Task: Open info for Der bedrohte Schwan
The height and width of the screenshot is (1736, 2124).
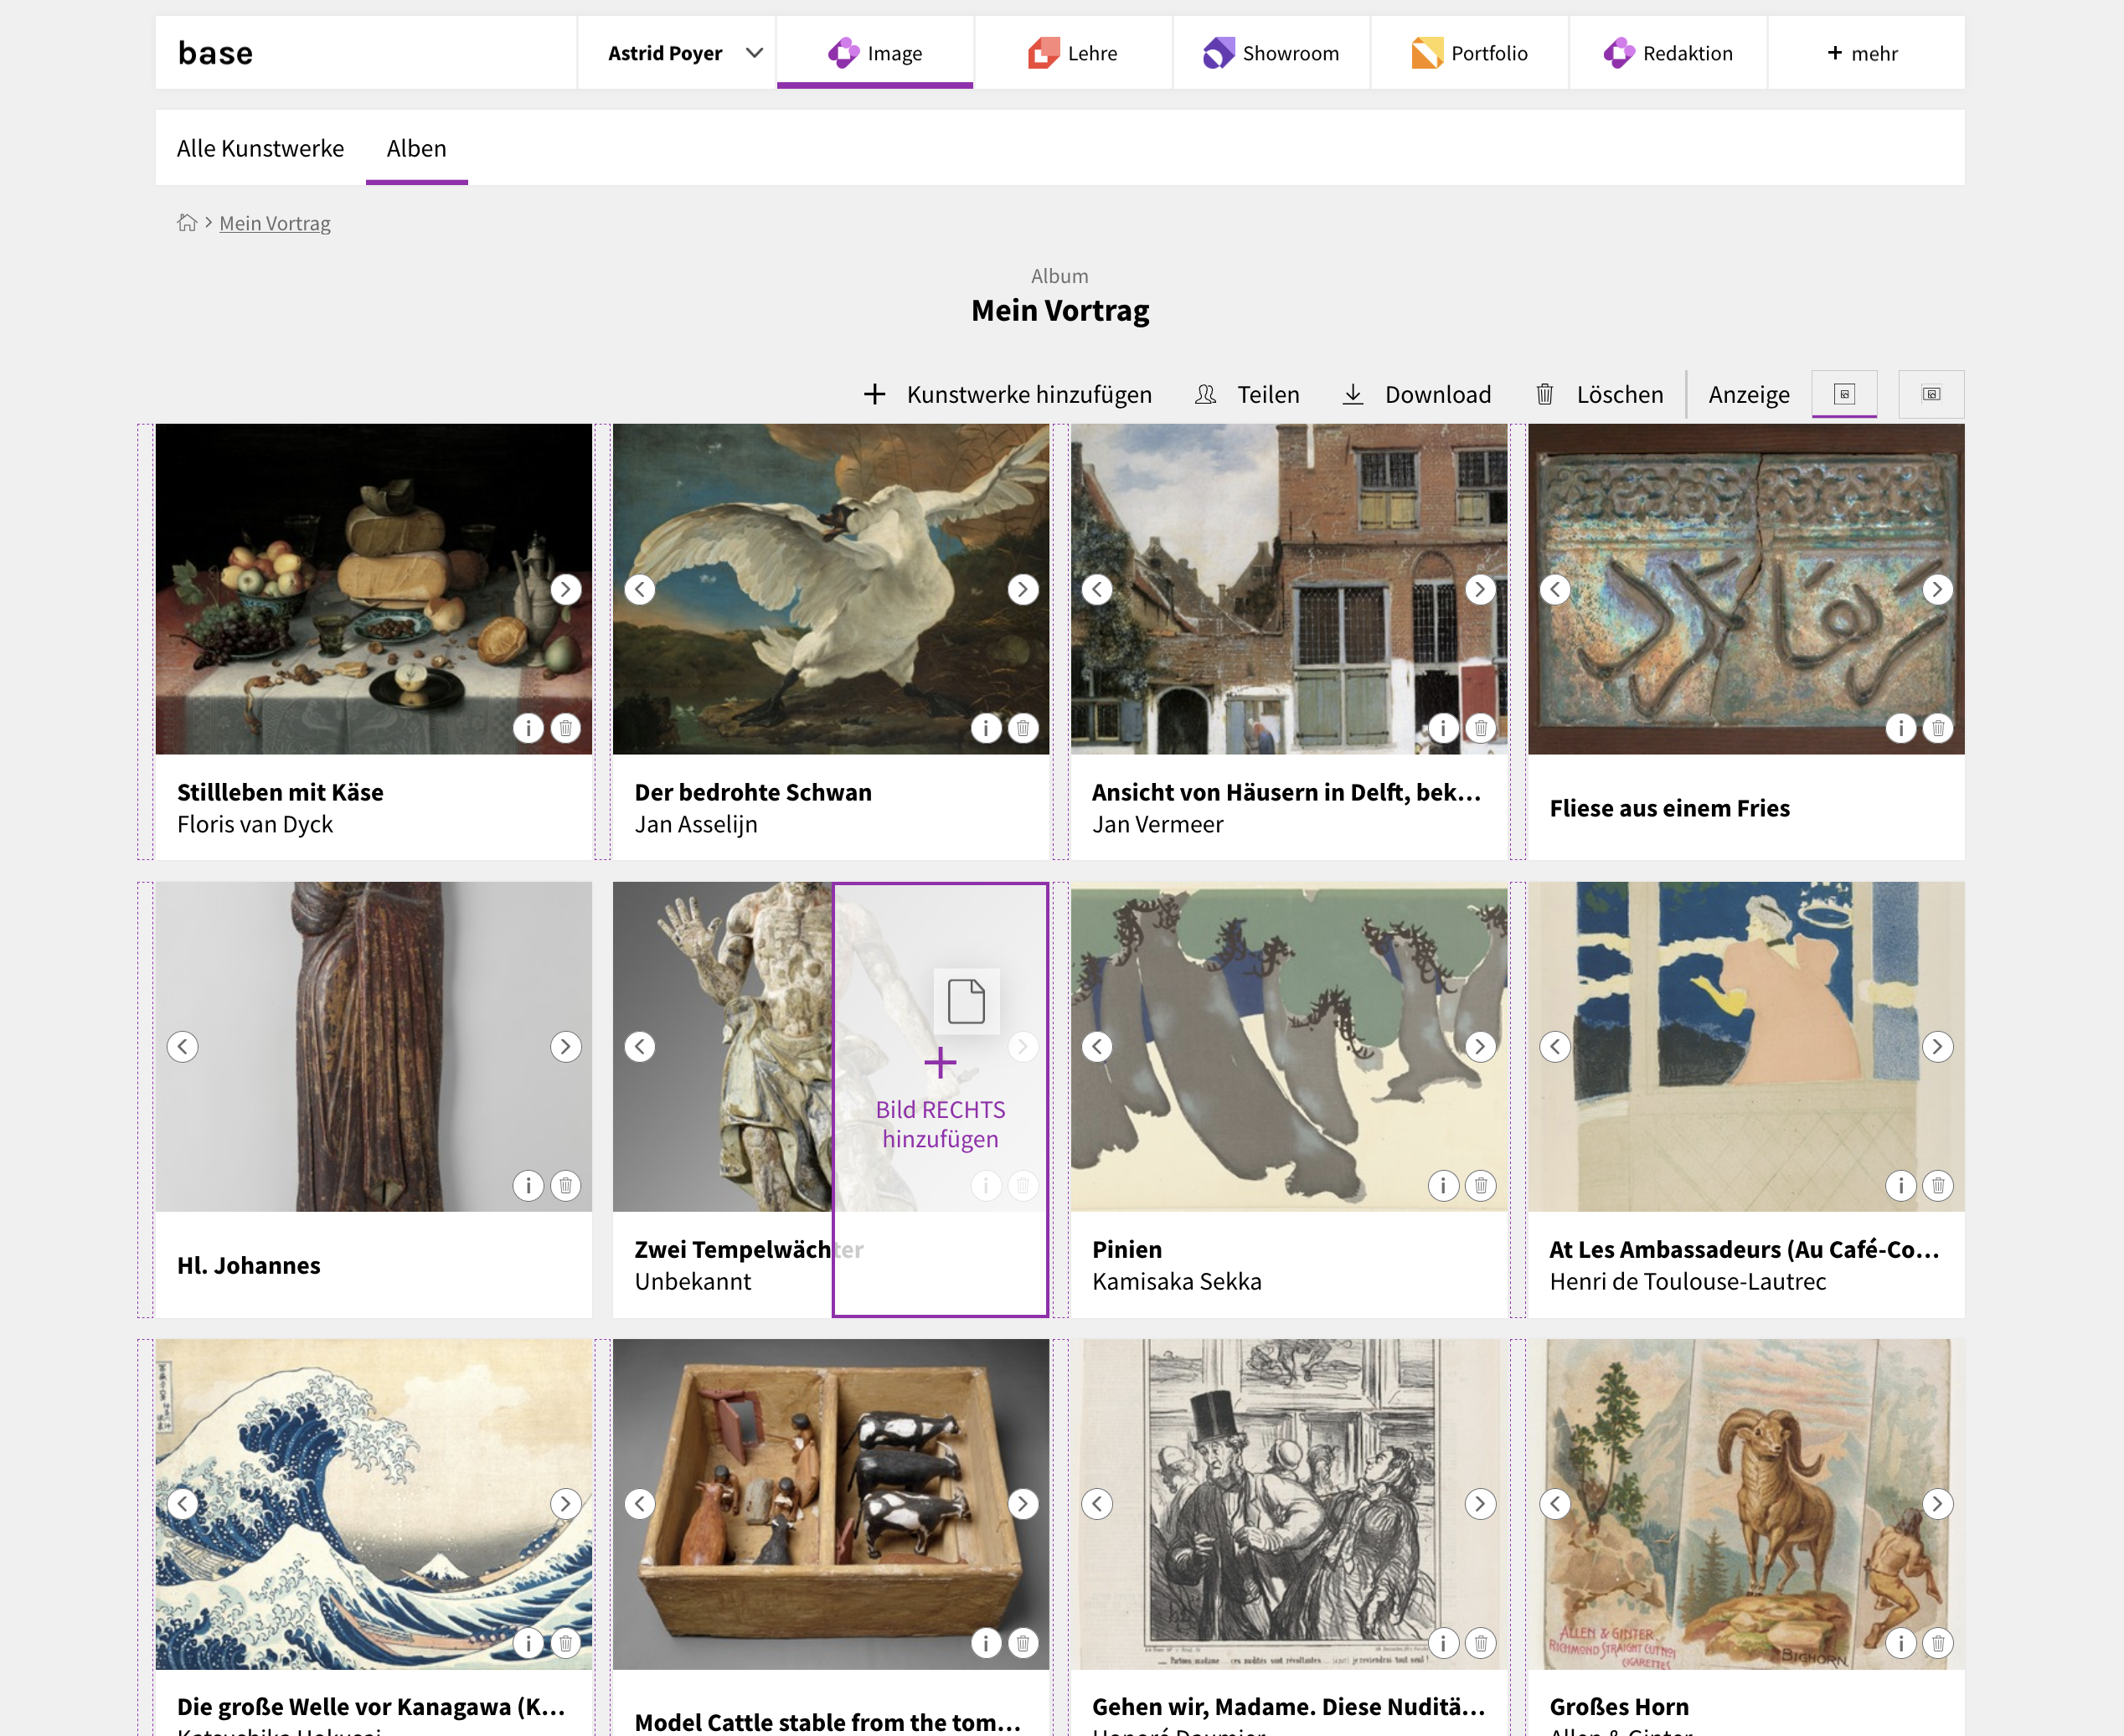Action: point(986,728)
